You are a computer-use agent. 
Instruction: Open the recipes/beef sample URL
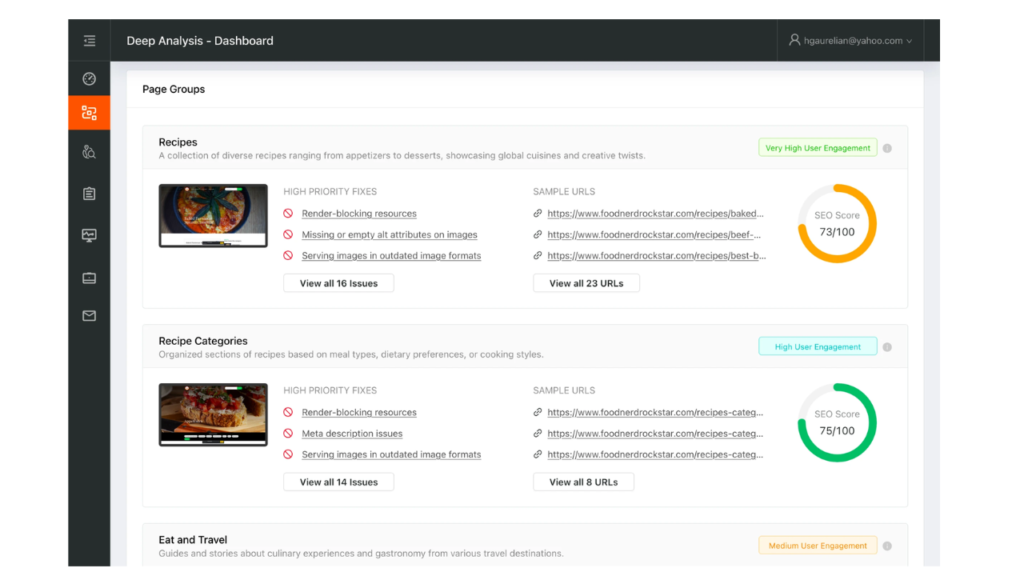654,234
